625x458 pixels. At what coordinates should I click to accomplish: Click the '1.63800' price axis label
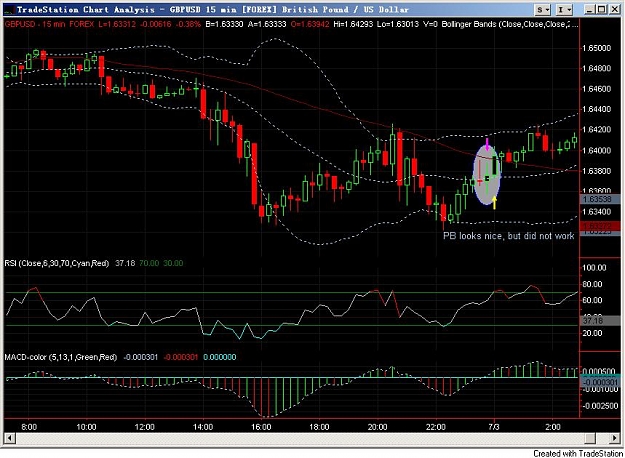[x=596, y=171]
